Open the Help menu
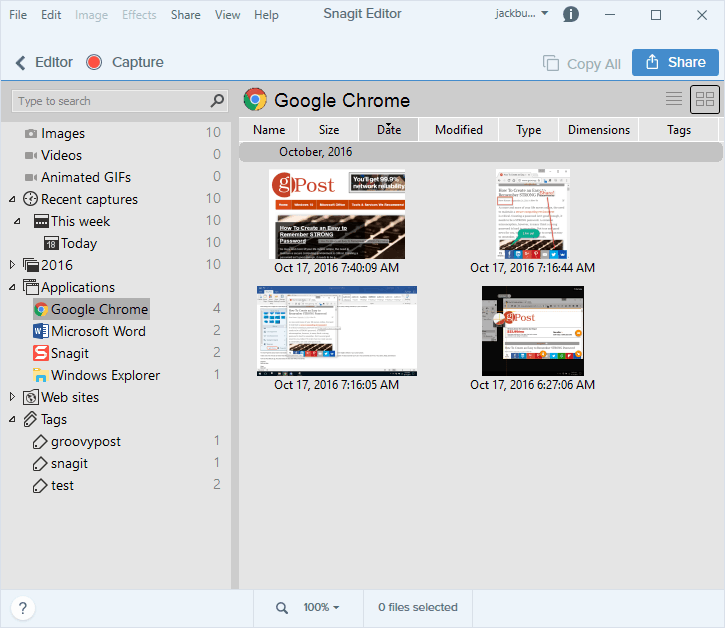The image size is (725, 628). [266, 15]
